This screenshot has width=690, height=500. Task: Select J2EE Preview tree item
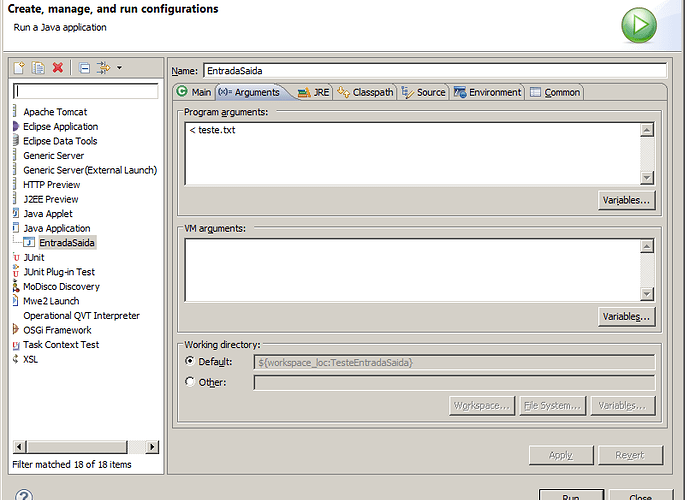[51, 199]
